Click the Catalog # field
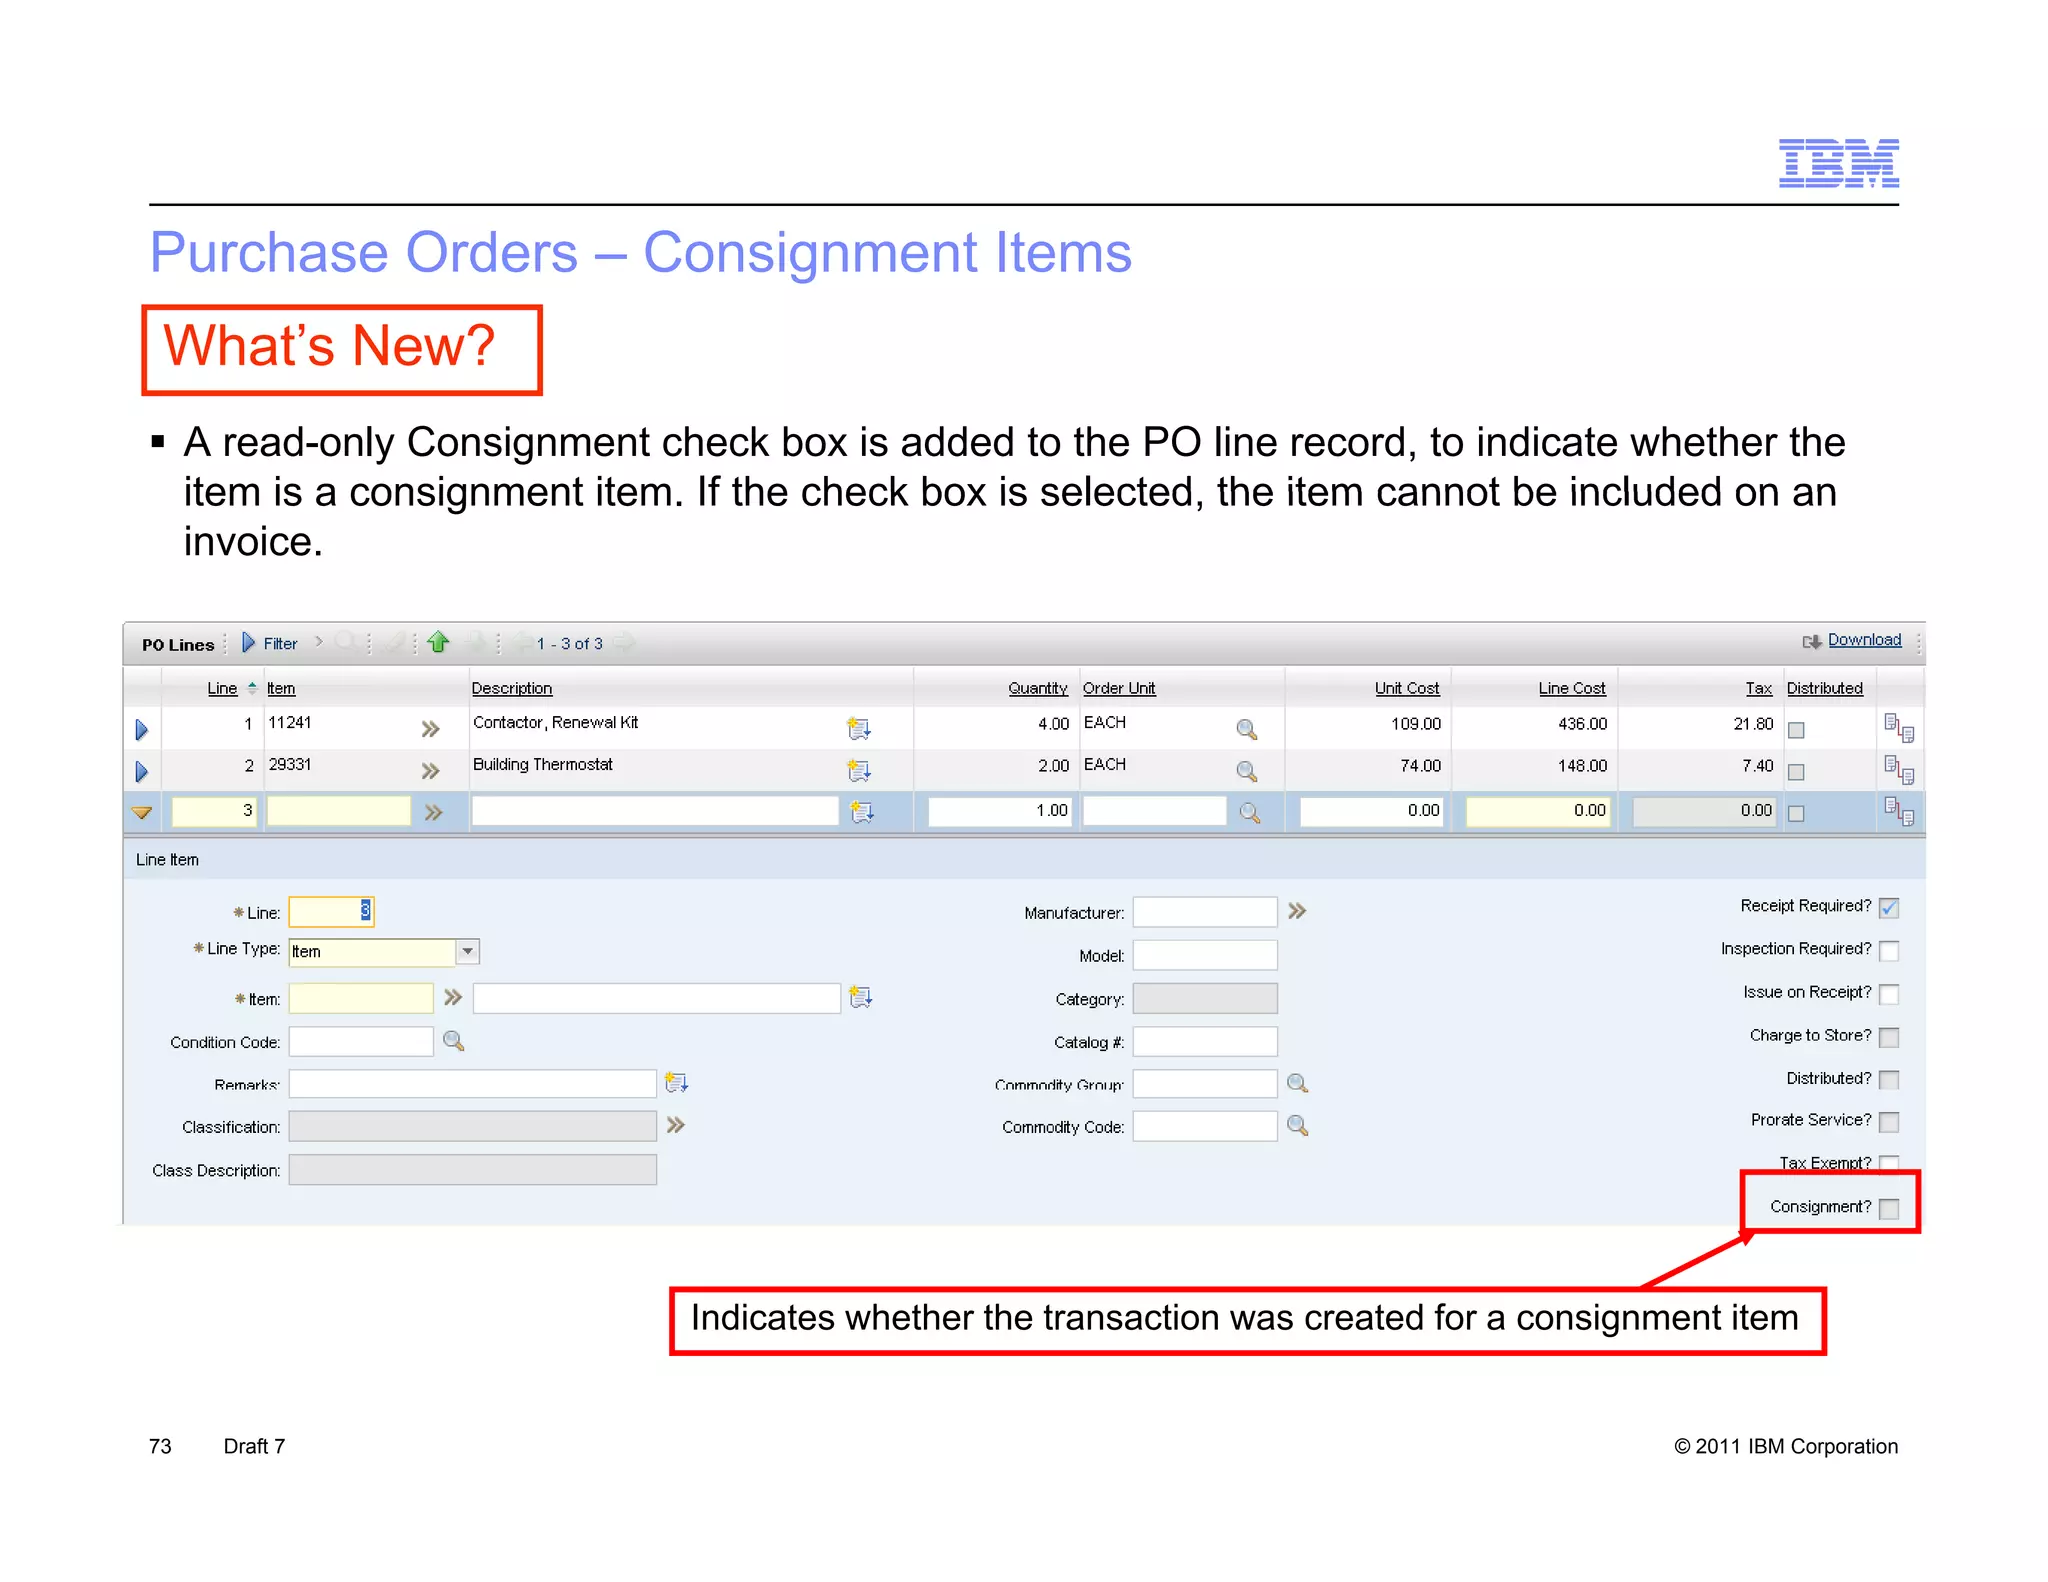 tap(1205, 1041)
